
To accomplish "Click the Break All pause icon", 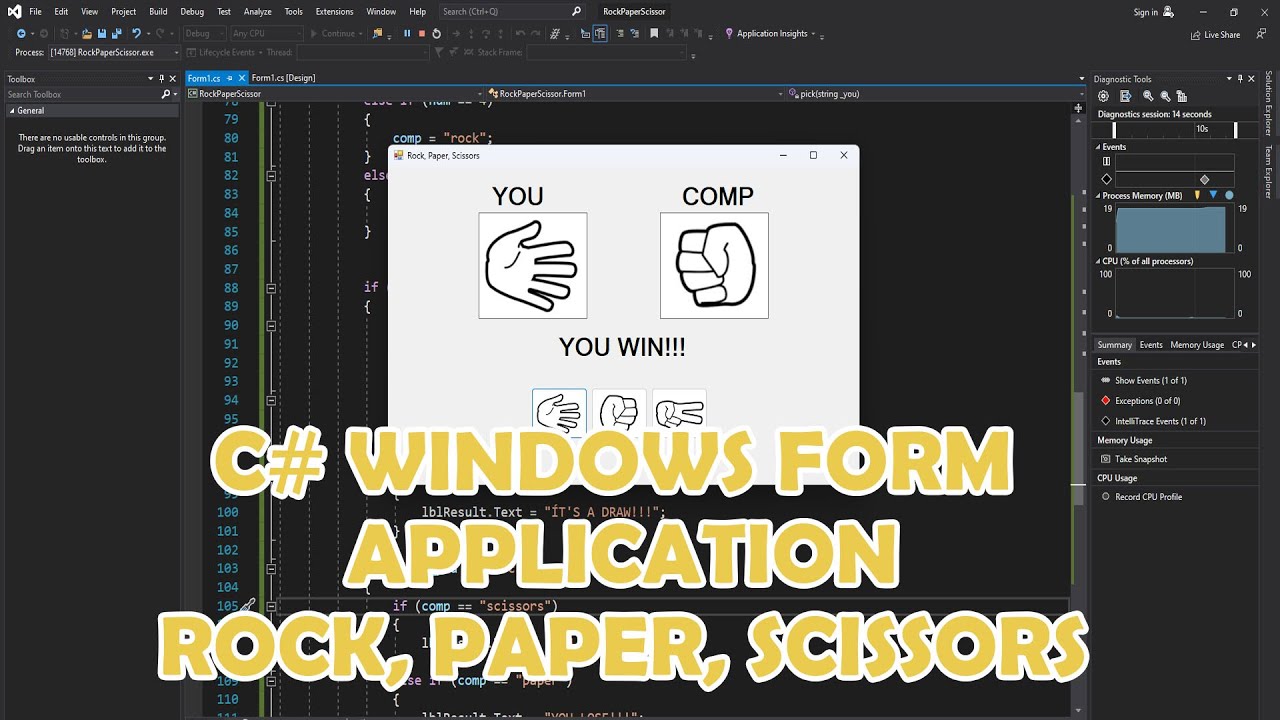I will click(407, 33).
